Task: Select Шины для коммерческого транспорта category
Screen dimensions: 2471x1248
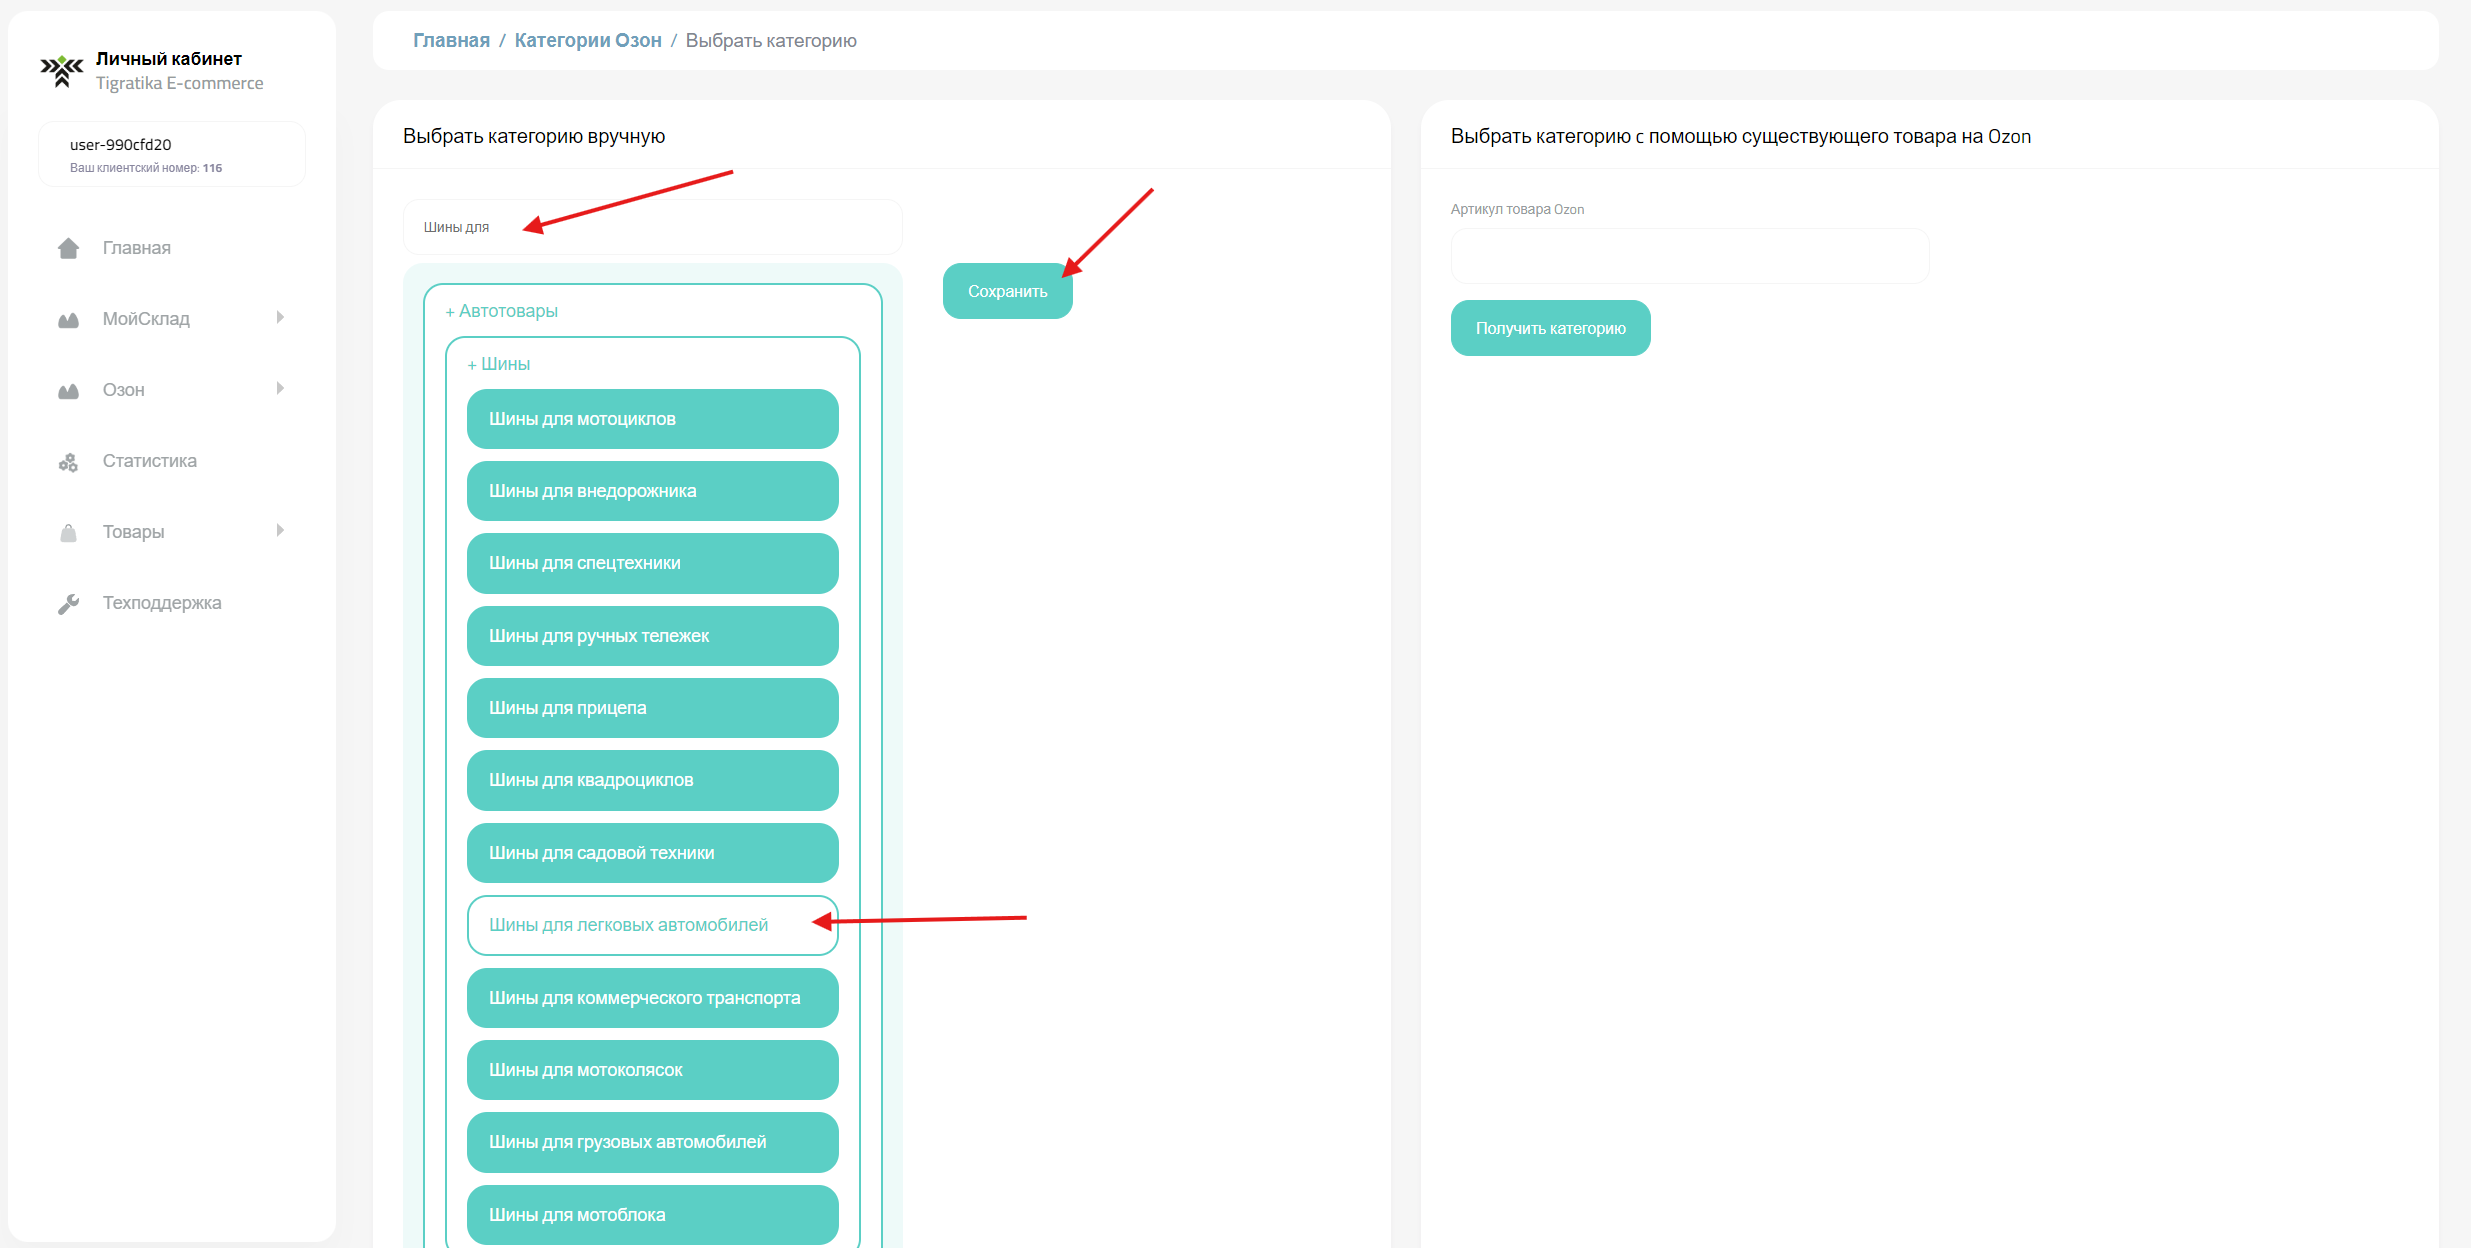Action: [x=653, y=998]
